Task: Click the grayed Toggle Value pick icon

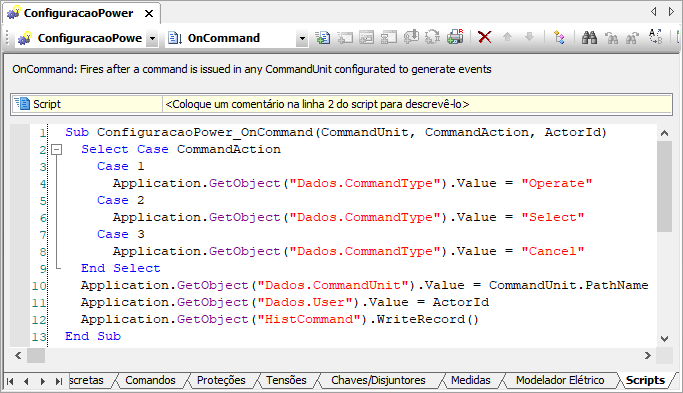Action: [433, 37]
